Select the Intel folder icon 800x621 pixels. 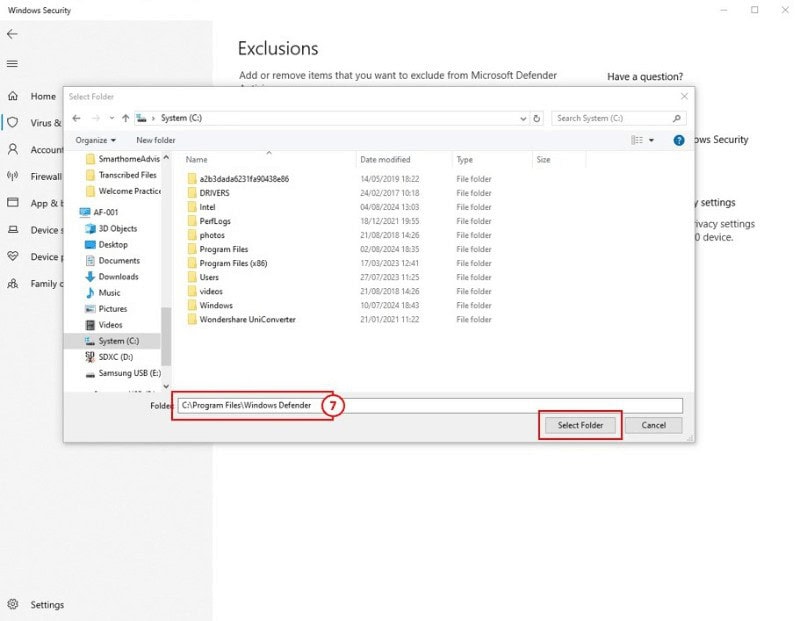[x=192, y=207]
